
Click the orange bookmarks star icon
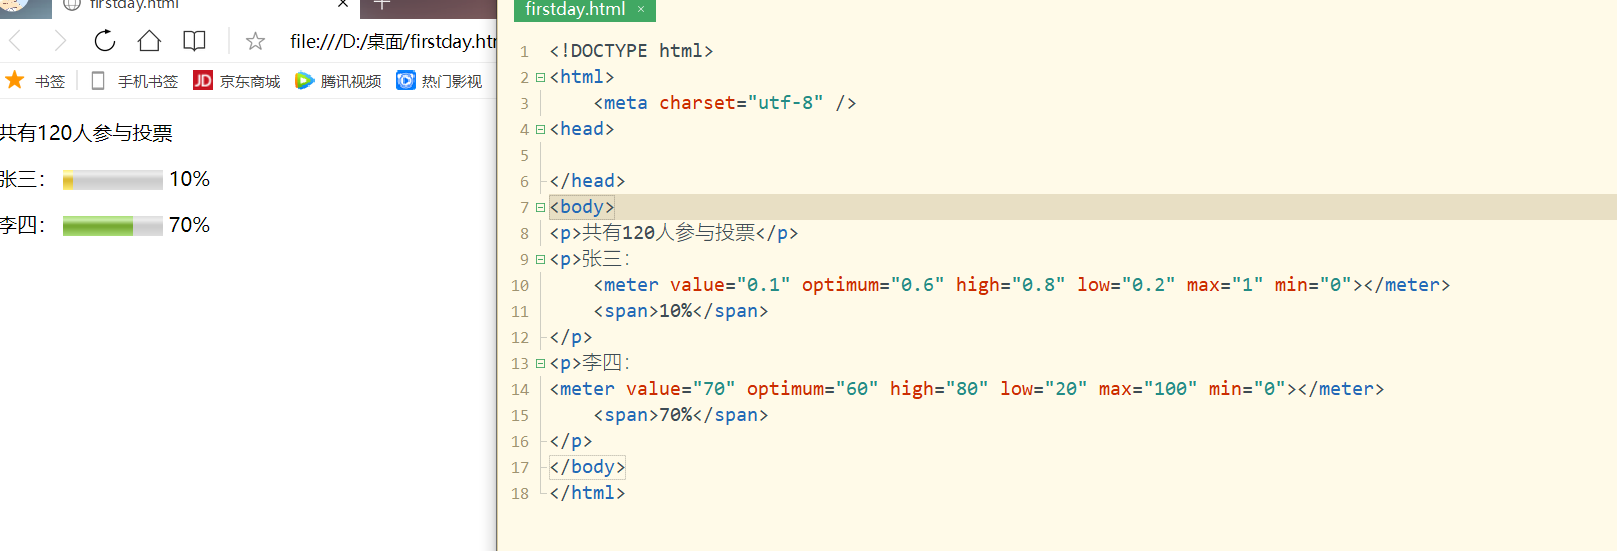[15, 80]
